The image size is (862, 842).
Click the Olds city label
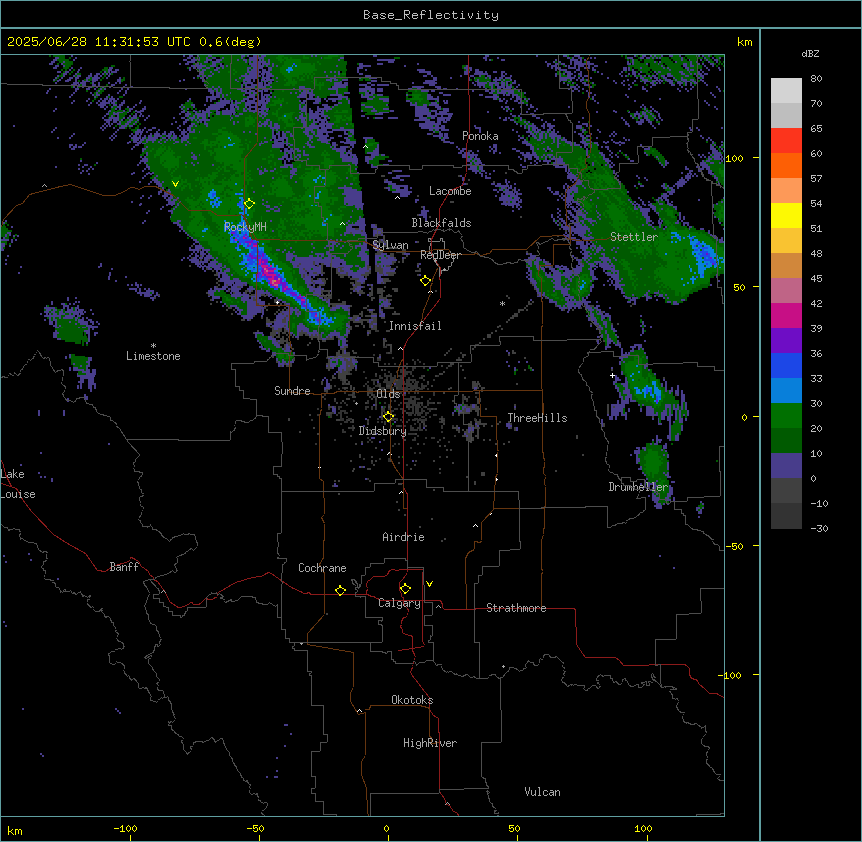[x=388, y=394]
